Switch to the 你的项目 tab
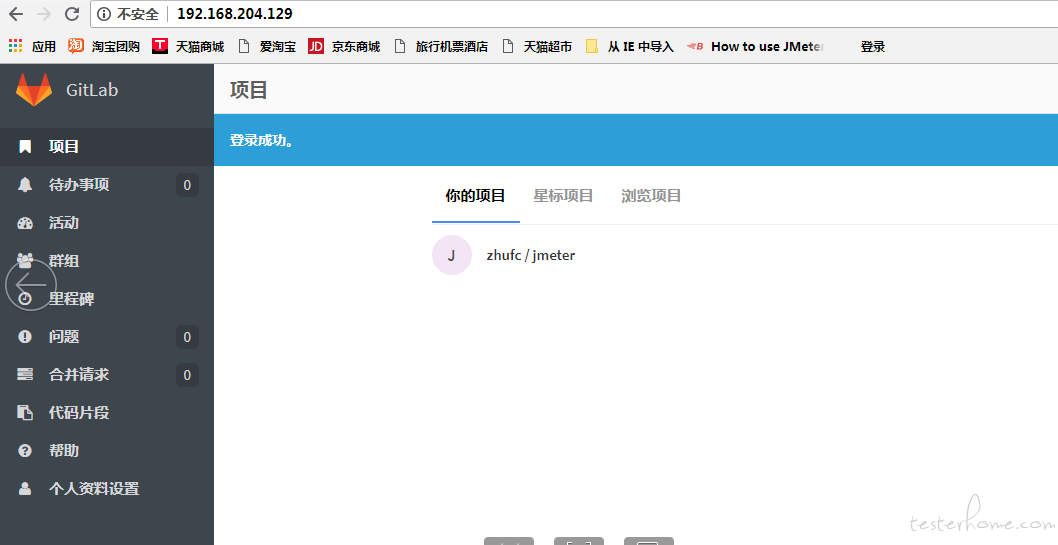 coord(475,196)
